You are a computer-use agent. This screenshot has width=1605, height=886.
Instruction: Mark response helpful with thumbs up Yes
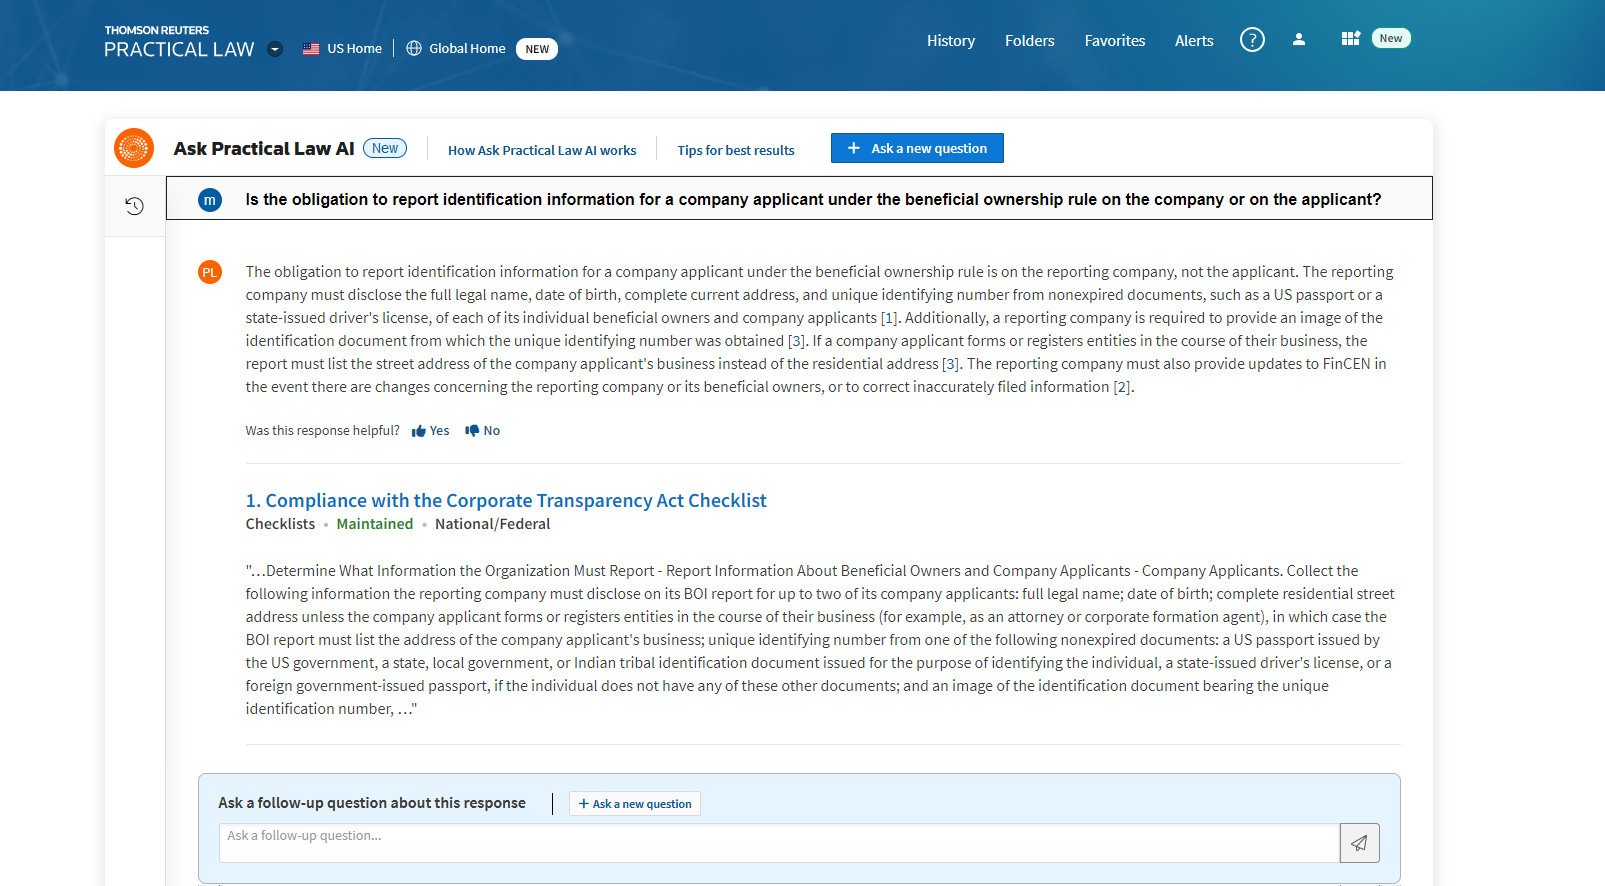430,431
